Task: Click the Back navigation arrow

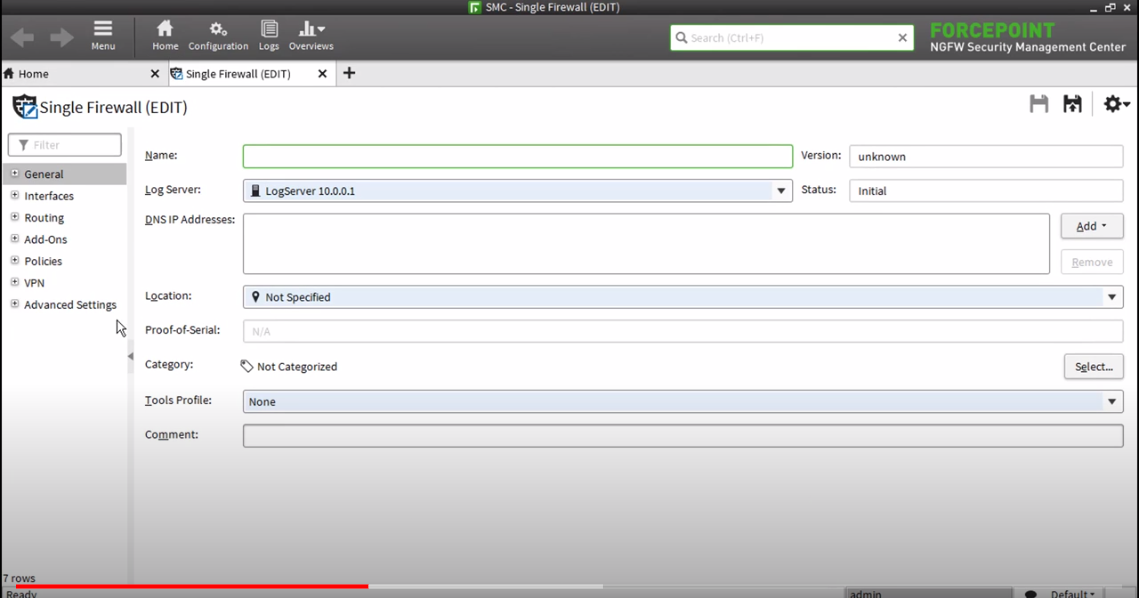Action: (23, 37)
